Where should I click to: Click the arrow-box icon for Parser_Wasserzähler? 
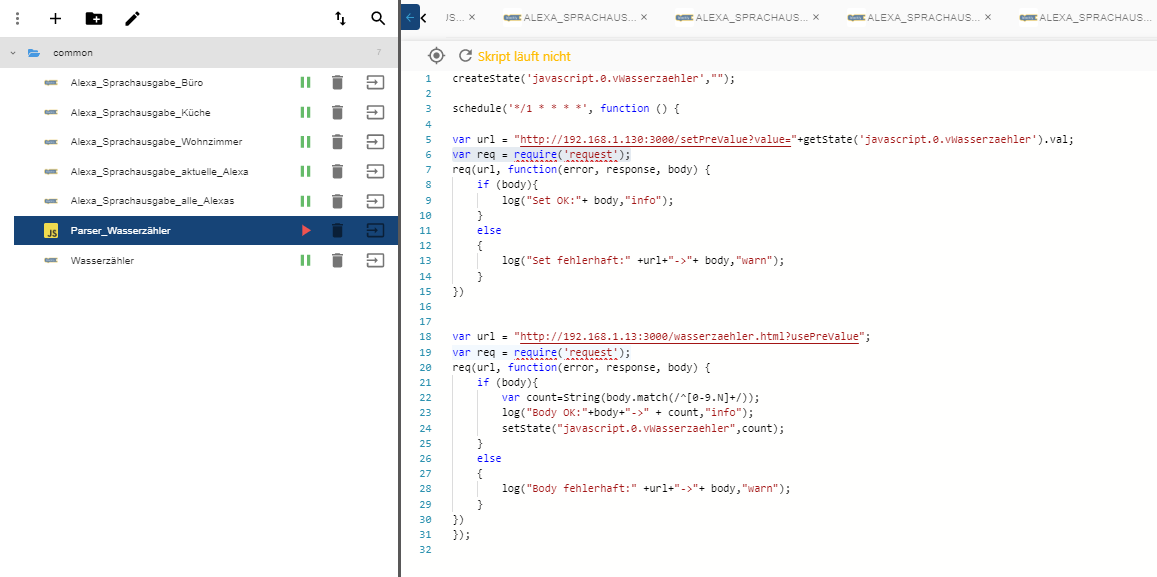coord(376,231)
